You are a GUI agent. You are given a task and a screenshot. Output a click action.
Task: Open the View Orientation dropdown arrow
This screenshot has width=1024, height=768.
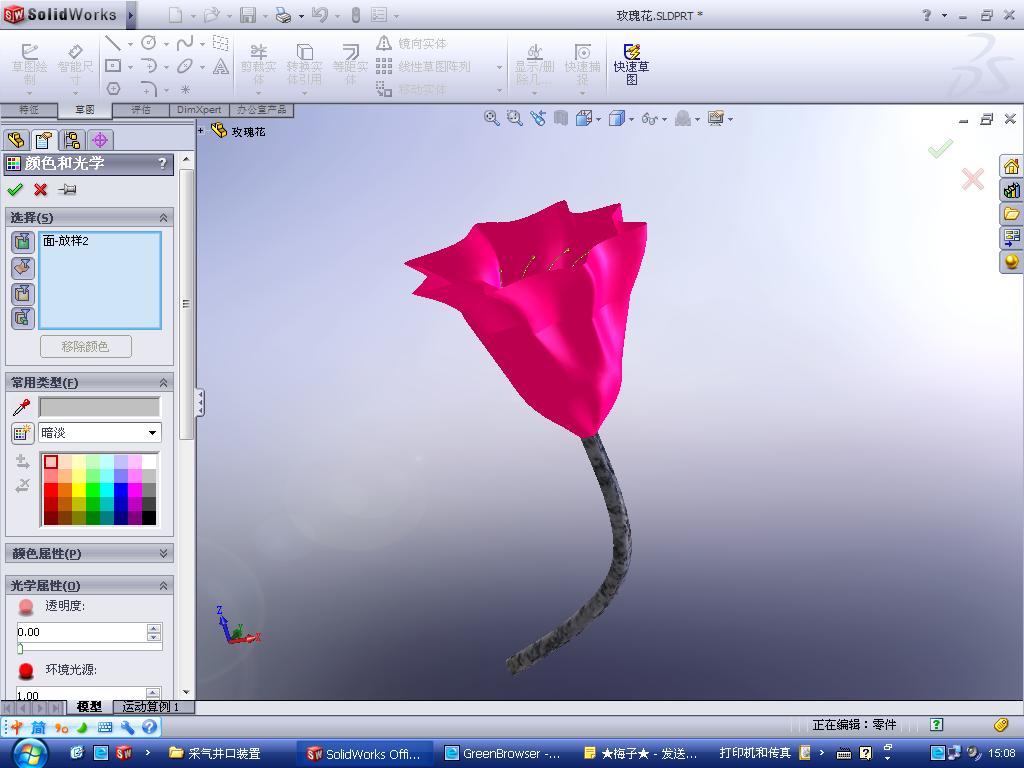click(x=598, y=119)
